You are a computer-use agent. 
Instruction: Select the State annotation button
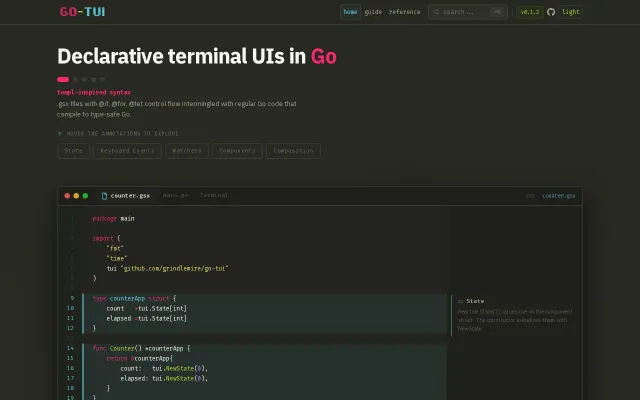tap(73, 151)
